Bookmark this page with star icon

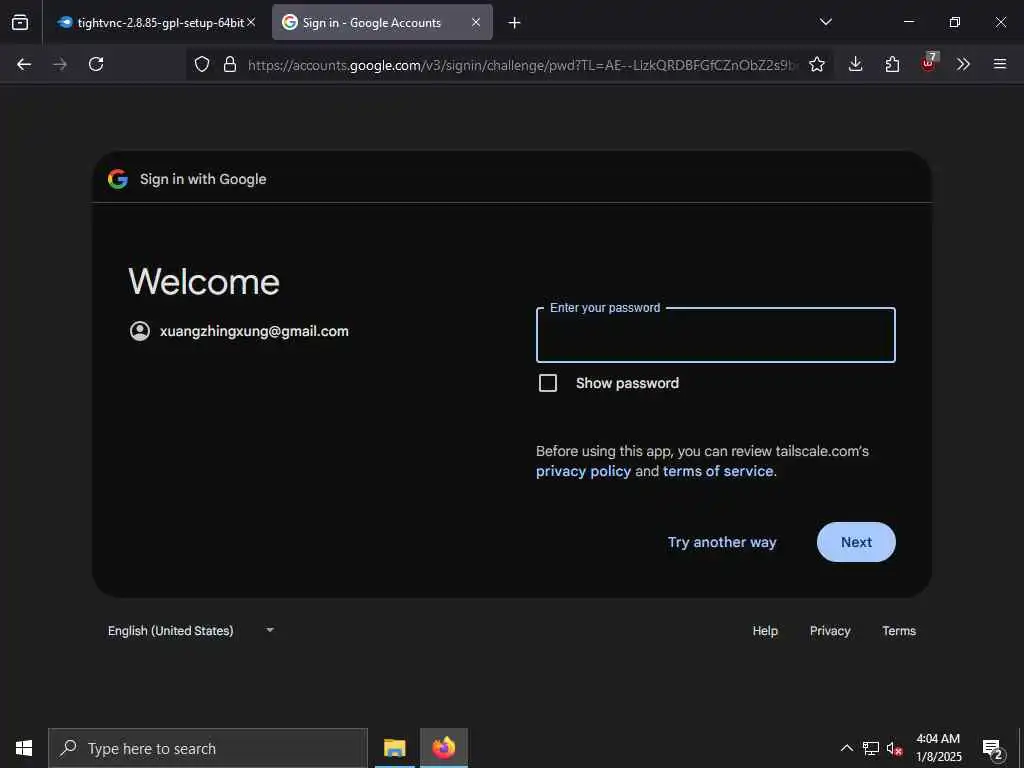[x=816, y=64]
